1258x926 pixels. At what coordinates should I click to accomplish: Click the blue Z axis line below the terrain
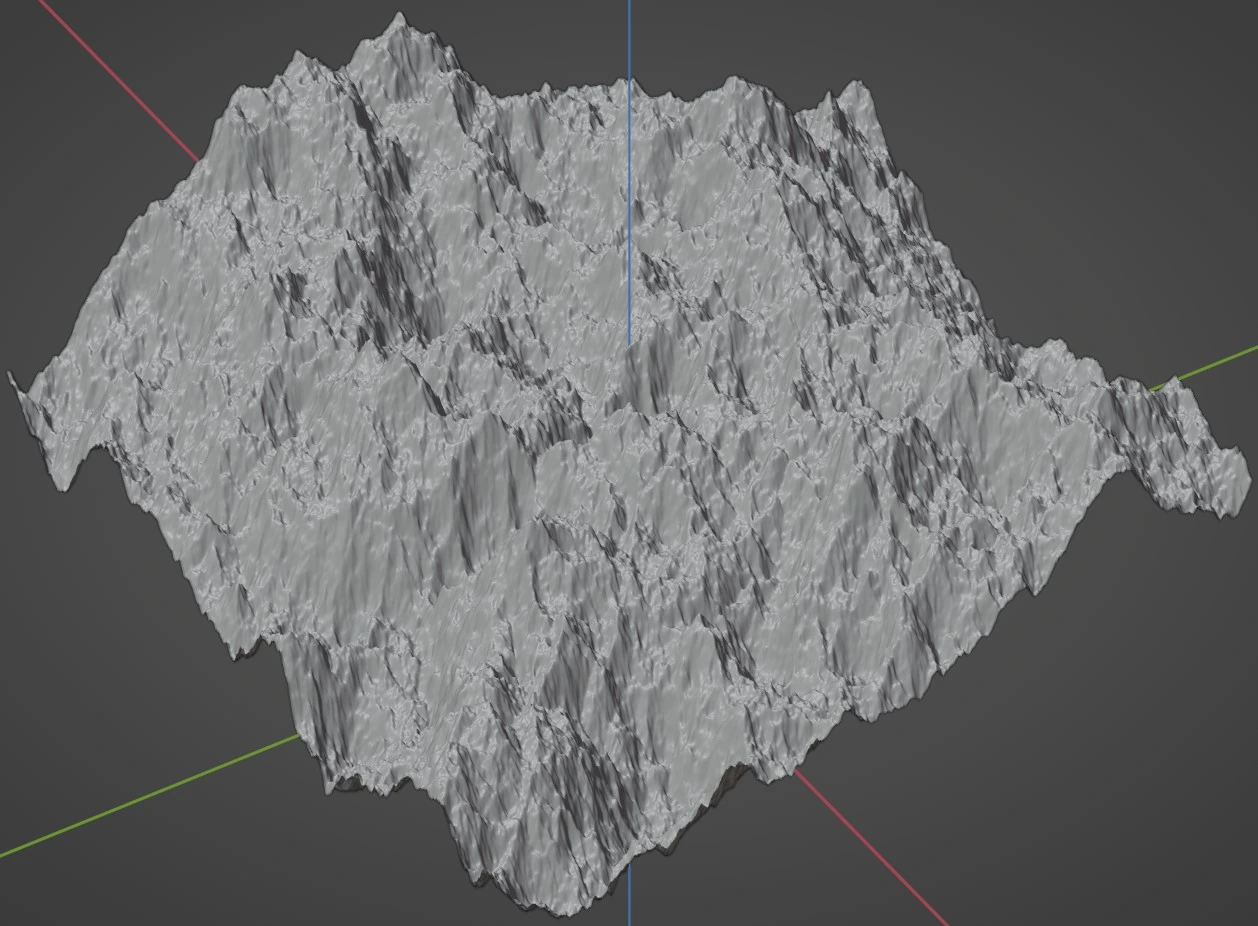click(x=629, y=900)
